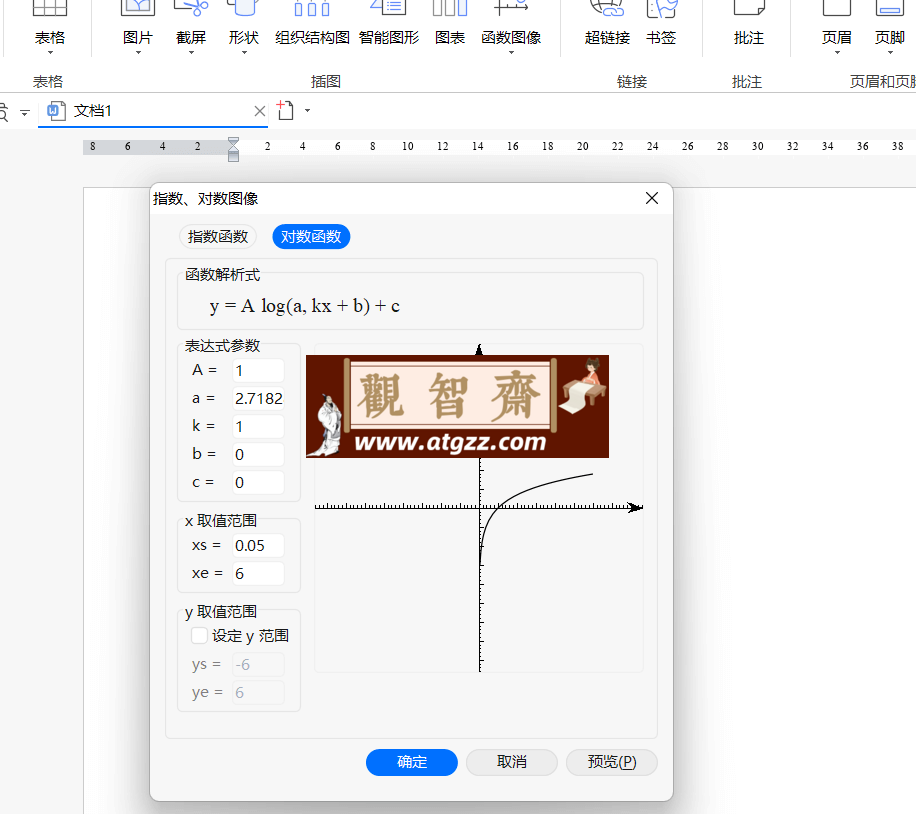Screen dimensions: 917x814
Task: Close the 指数、对数图像 dialog
Action: point(652,198)
